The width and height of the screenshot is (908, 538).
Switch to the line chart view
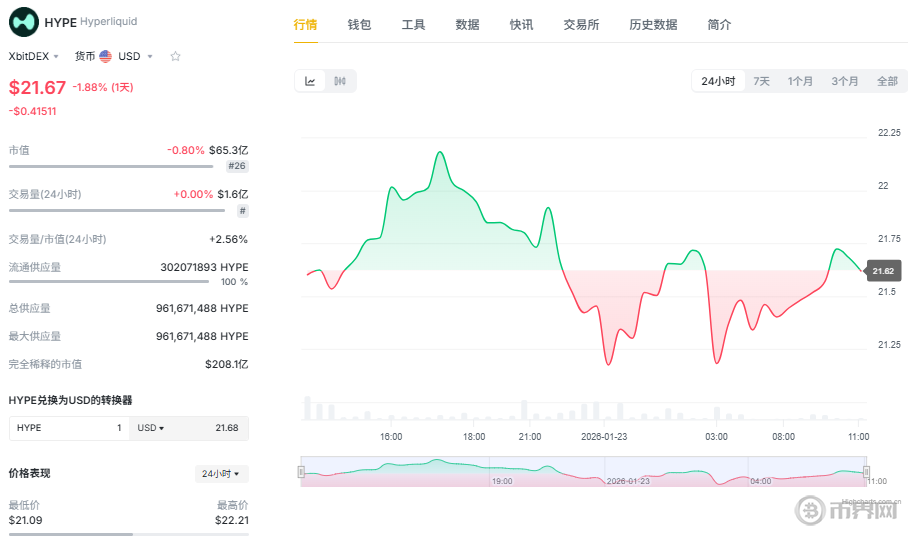[310, 81]
